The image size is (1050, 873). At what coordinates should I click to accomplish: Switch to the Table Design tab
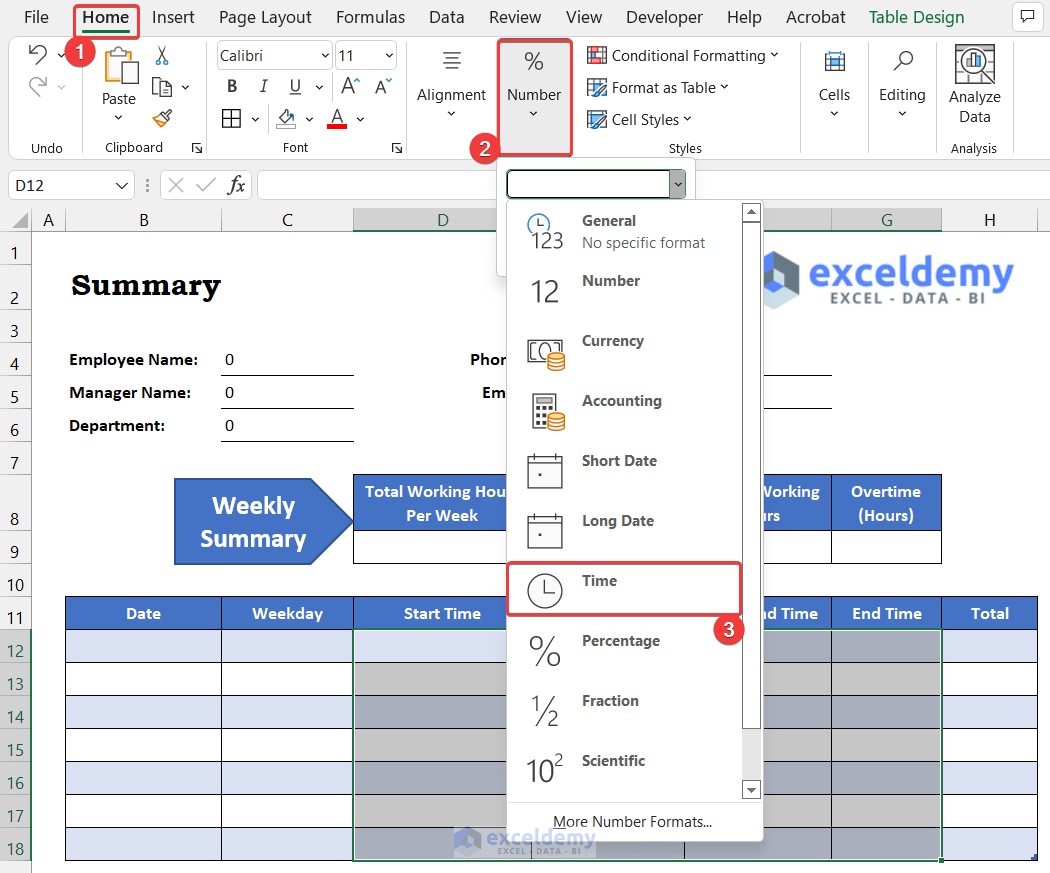[916, 17]
